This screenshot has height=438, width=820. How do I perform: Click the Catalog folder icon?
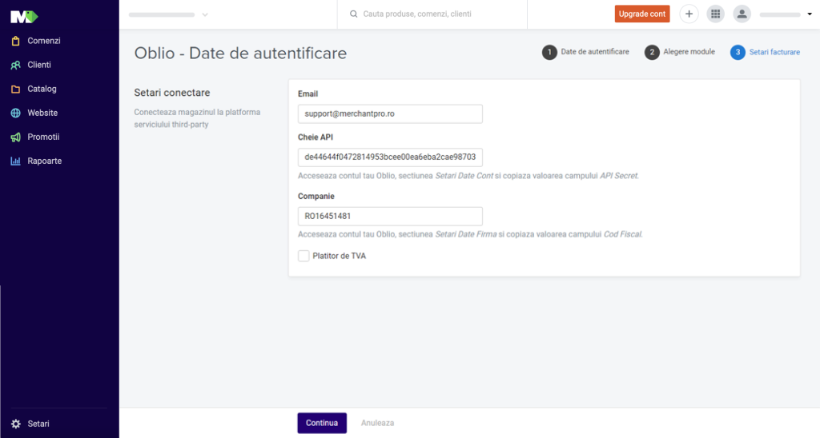coord(16,89)
